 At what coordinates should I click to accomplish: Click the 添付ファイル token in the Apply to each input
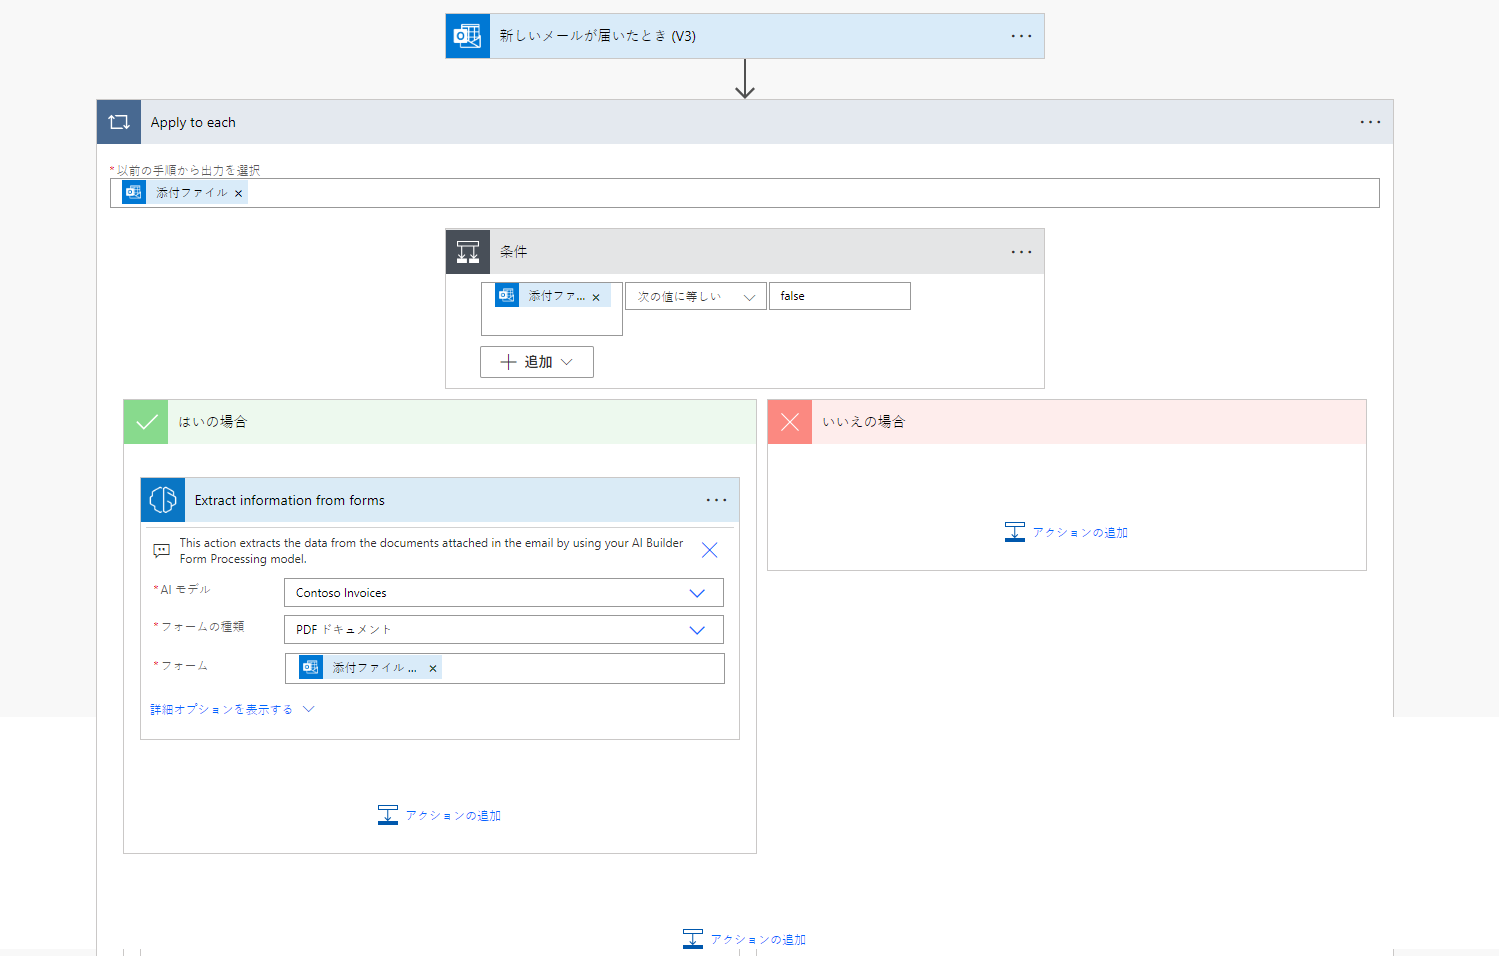click(x=185, y=193)
